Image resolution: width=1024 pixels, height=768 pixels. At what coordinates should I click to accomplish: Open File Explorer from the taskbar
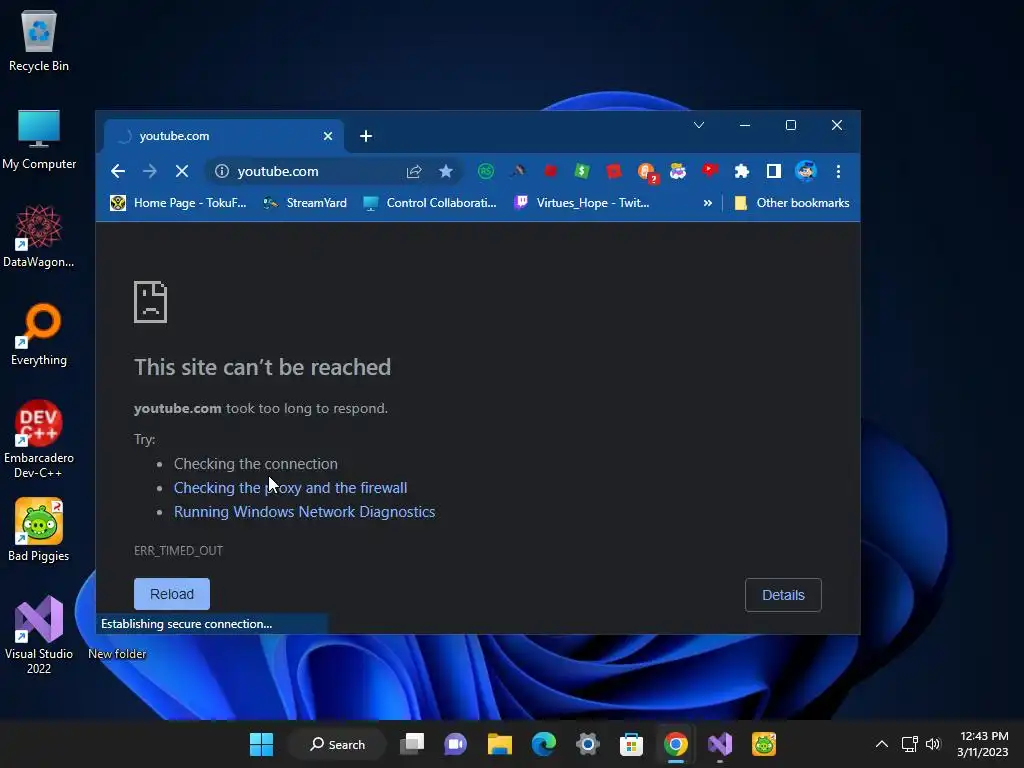(500, 744)
